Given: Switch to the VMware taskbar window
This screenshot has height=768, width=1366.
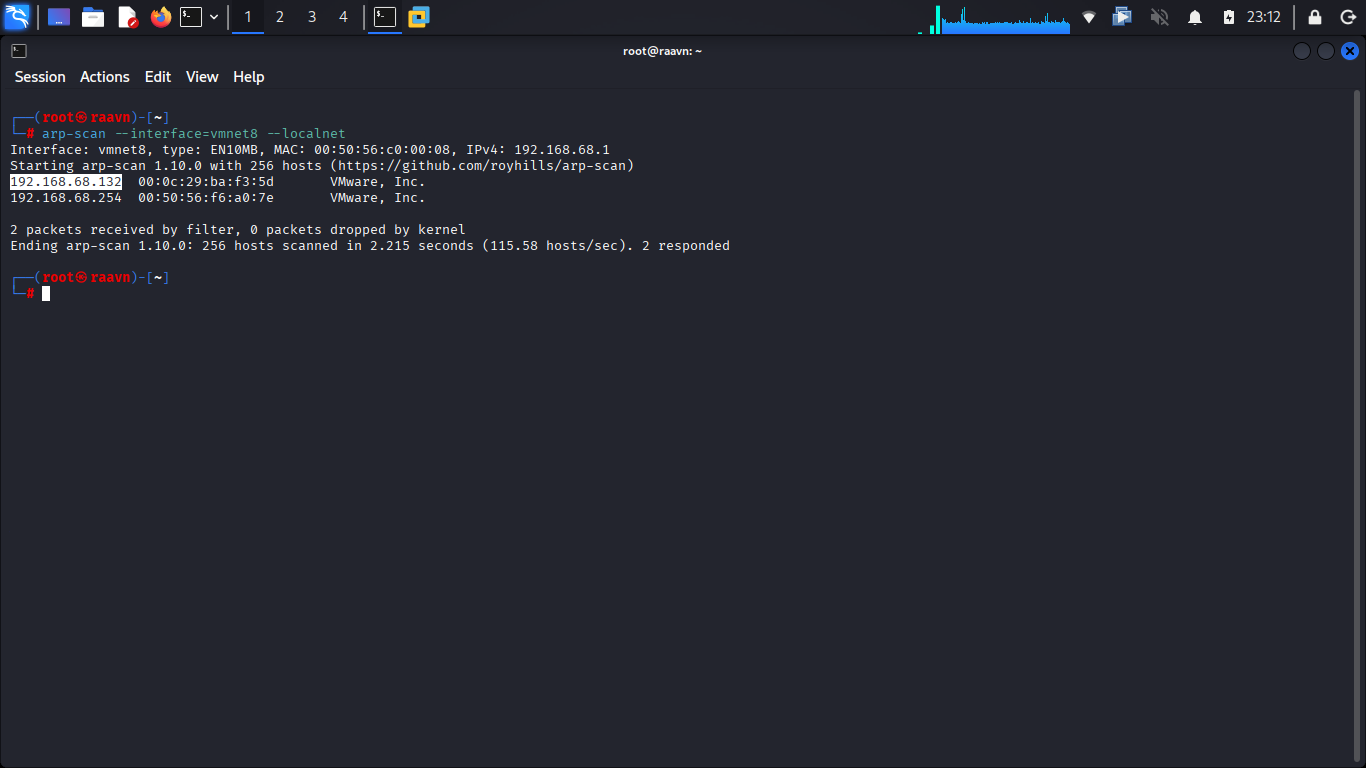Looking at the screenshot, I should click(x=418, y=17).
